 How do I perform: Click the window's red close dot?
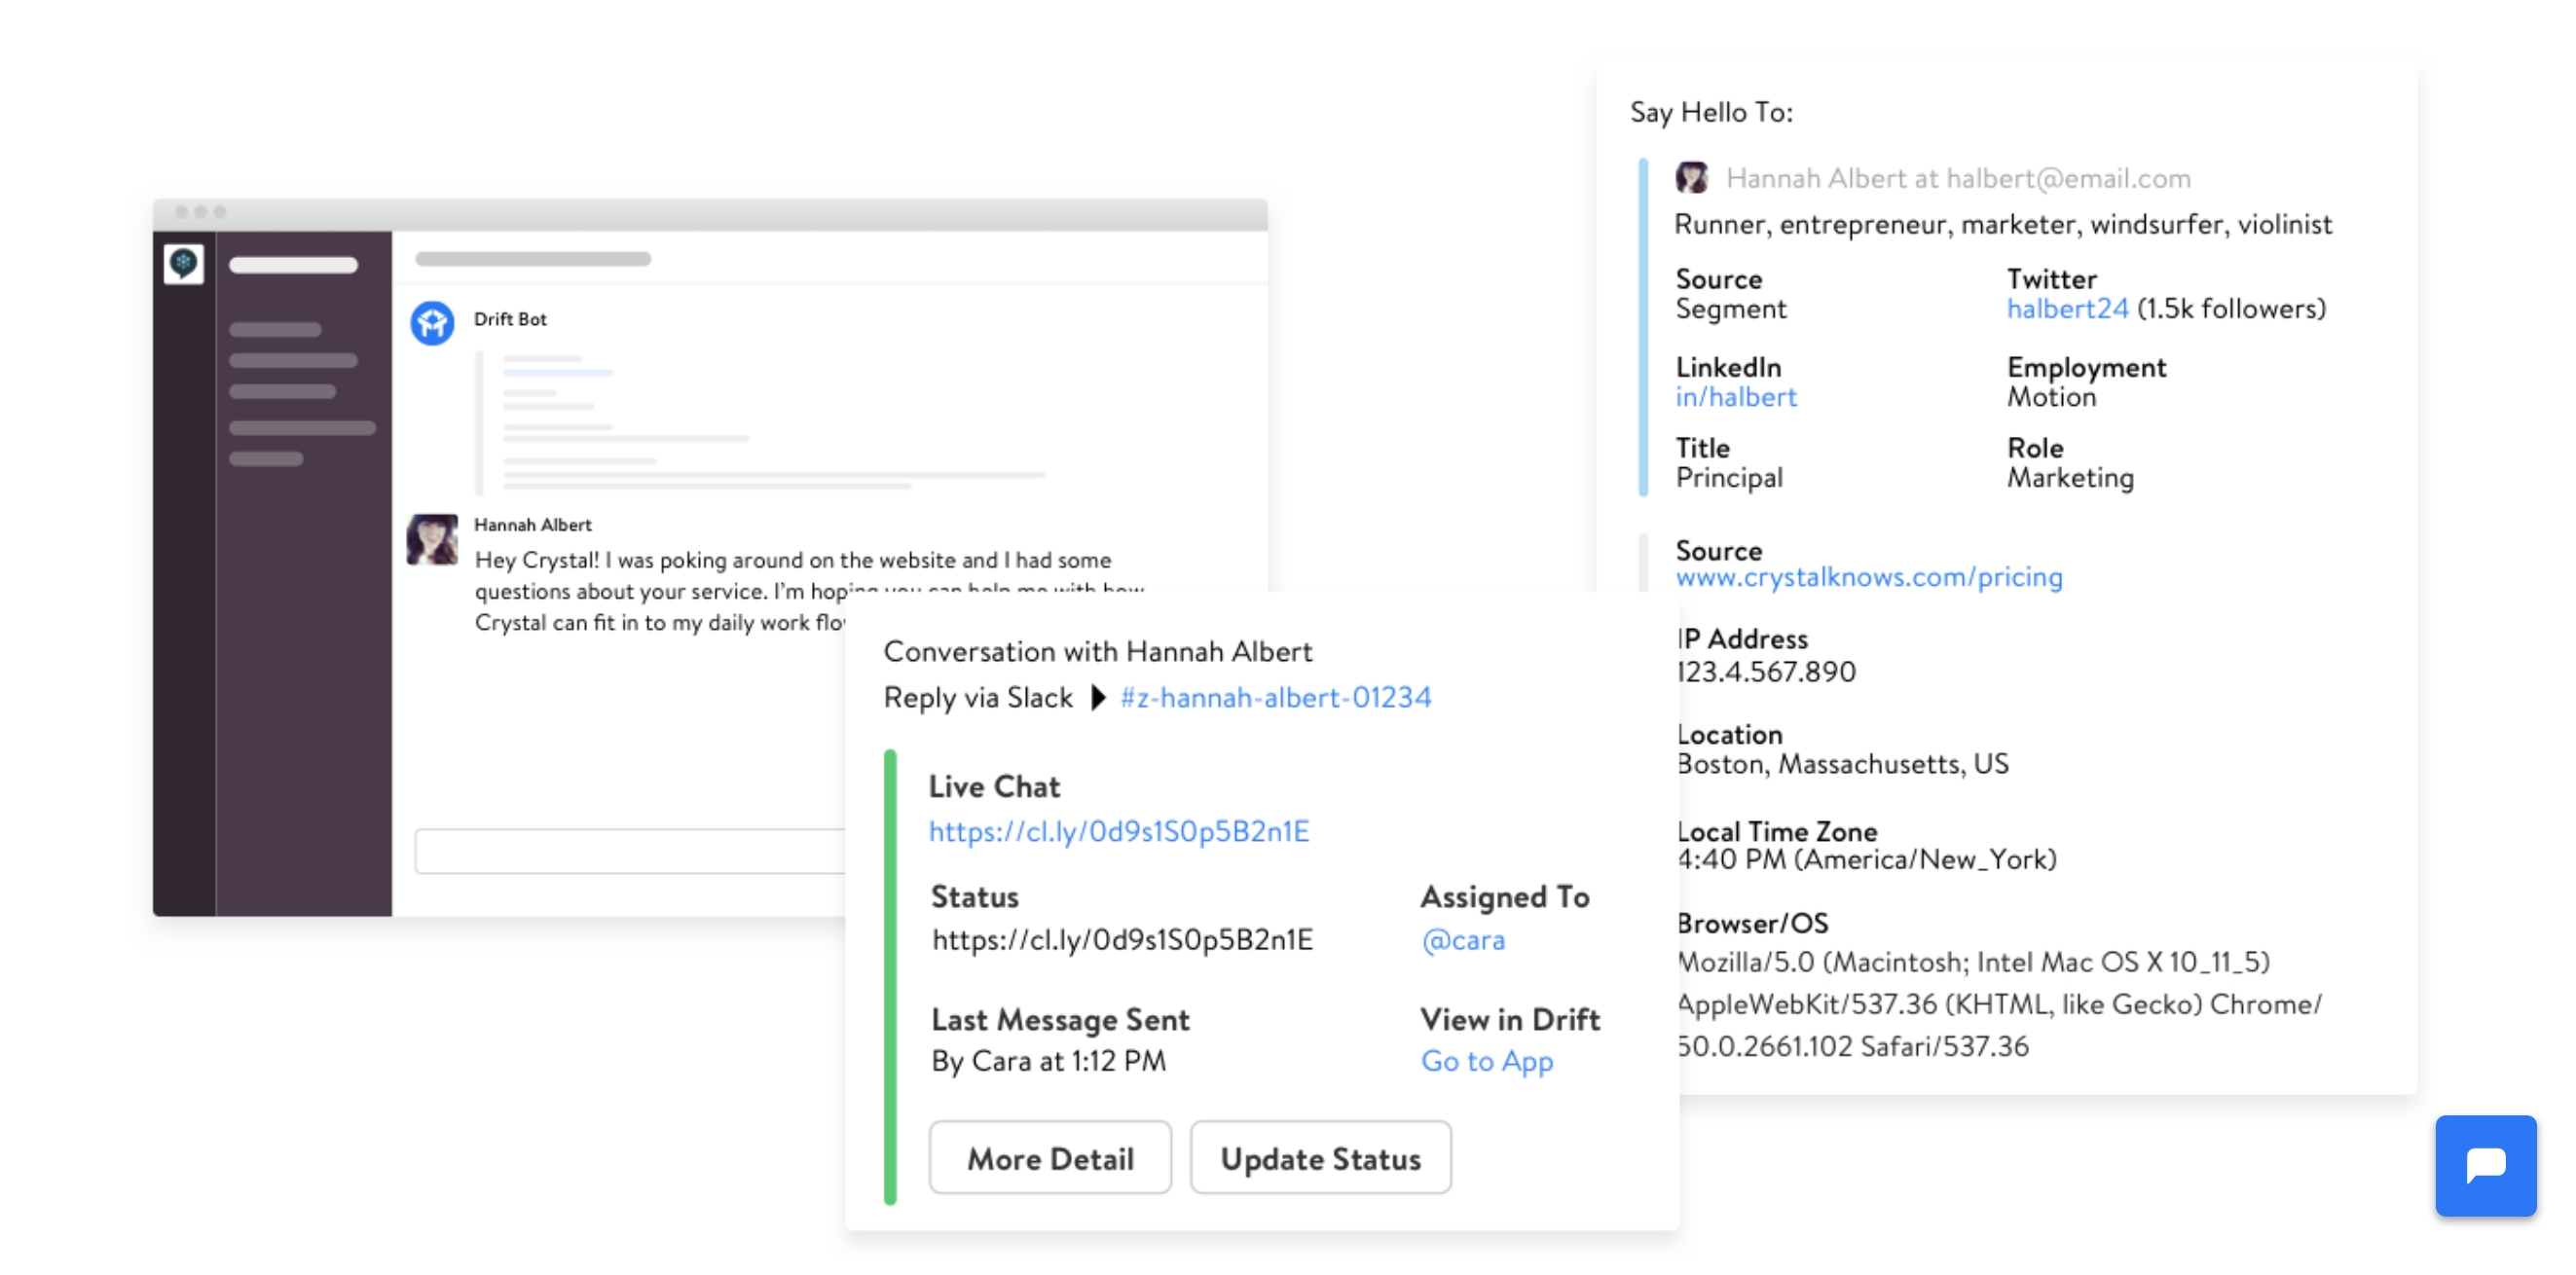tap(181, 212)
